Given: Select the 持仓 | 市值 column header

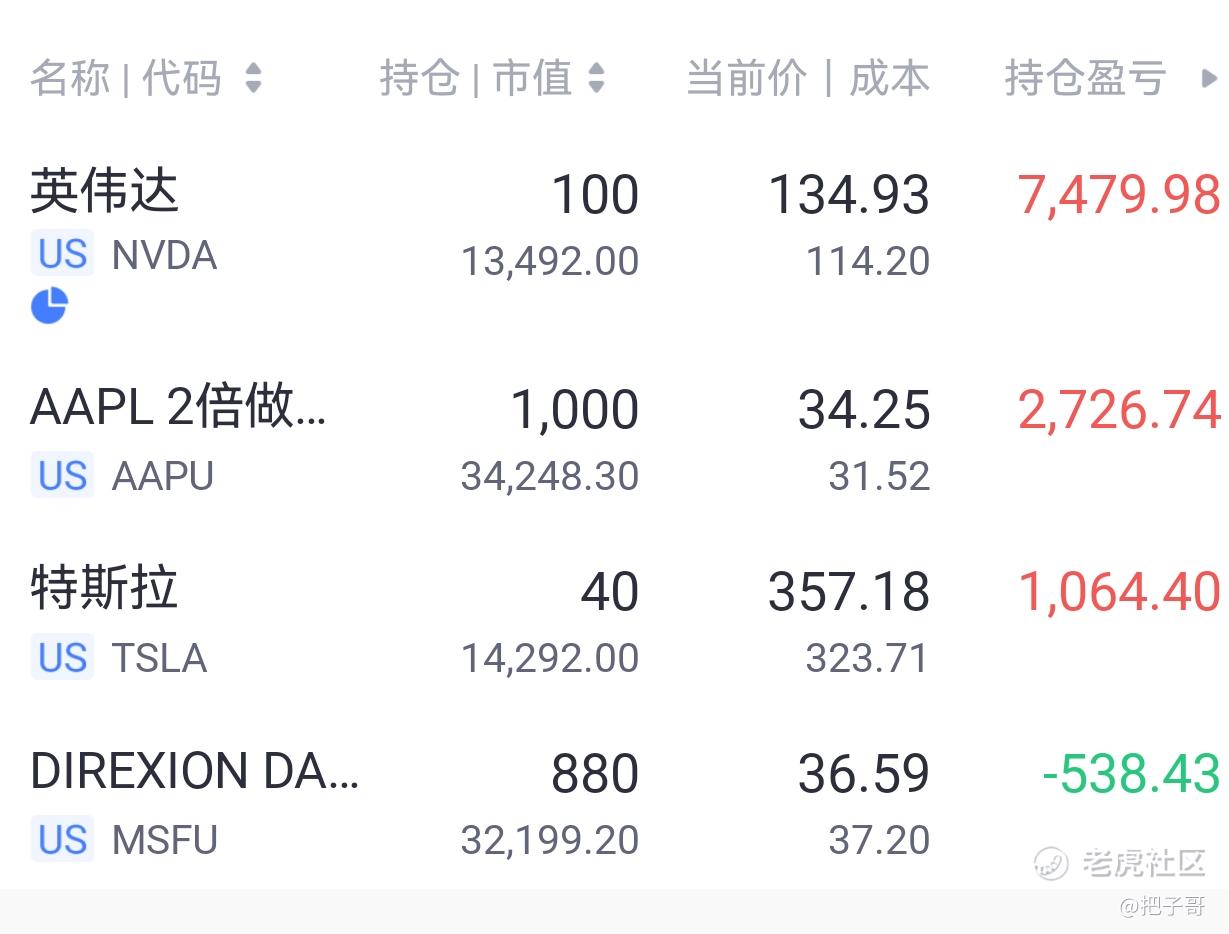Looking at the screenshot, I should coord(476,78).
